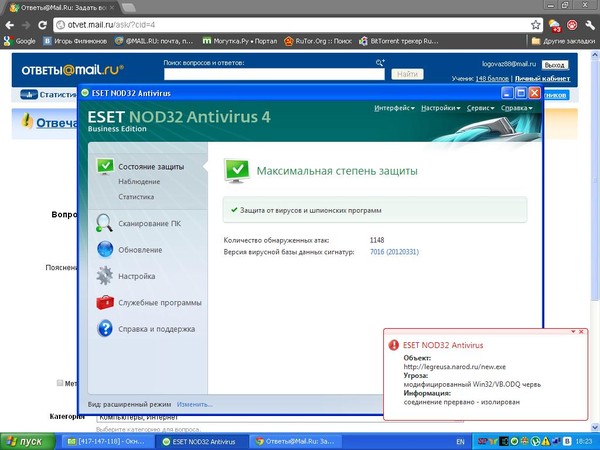Open the Игорь Филимонов VK bookmark

(x=75, y=41)
